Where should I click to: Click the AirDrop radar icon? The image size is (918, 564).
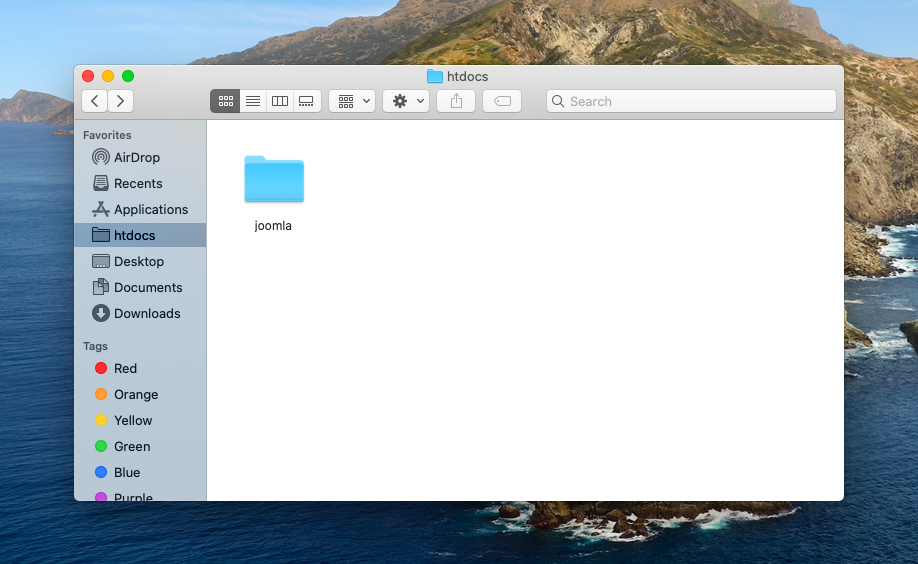tap(101, 157)
